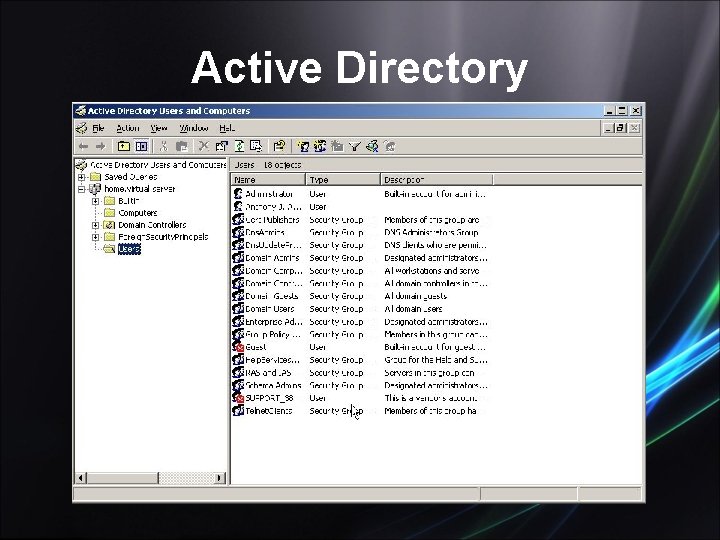Click the Forward arrow toolbar button
Viewport: 720px width, 540px height.
coord(100,146)
